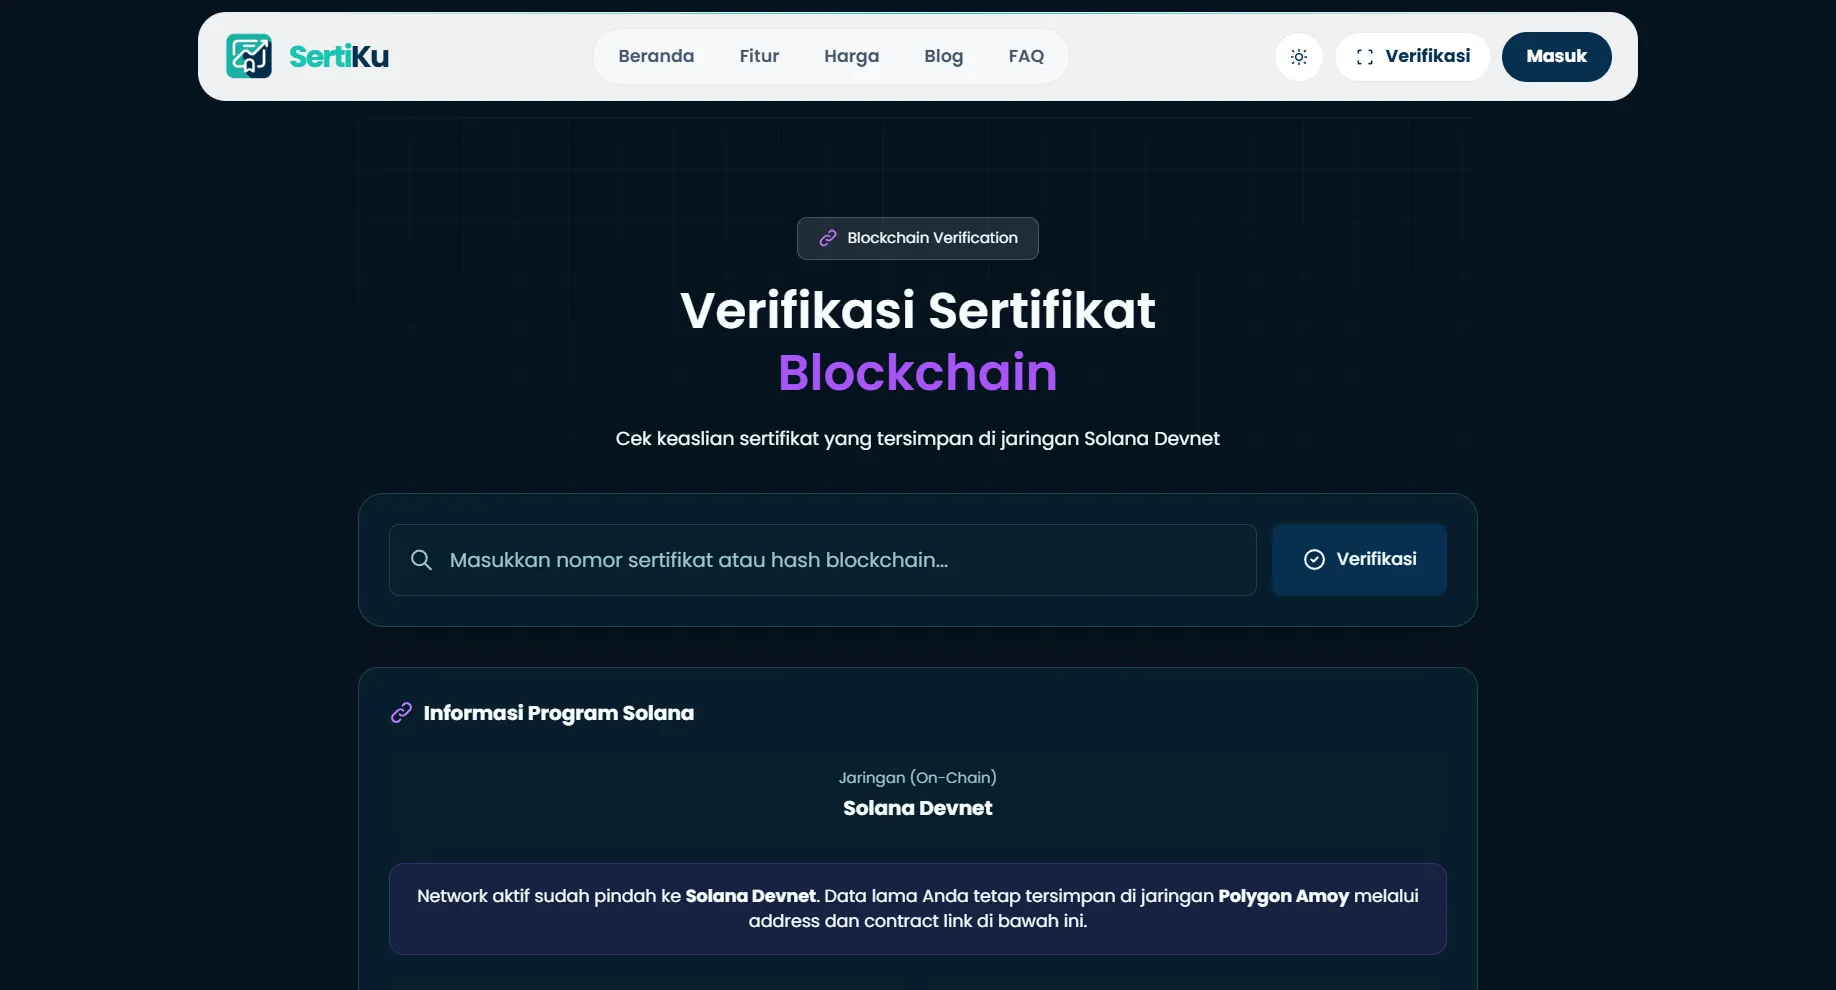Viewport: 1836px width, 990px height.
Task: Open the Harga pricing page
Action: point(852,56)
